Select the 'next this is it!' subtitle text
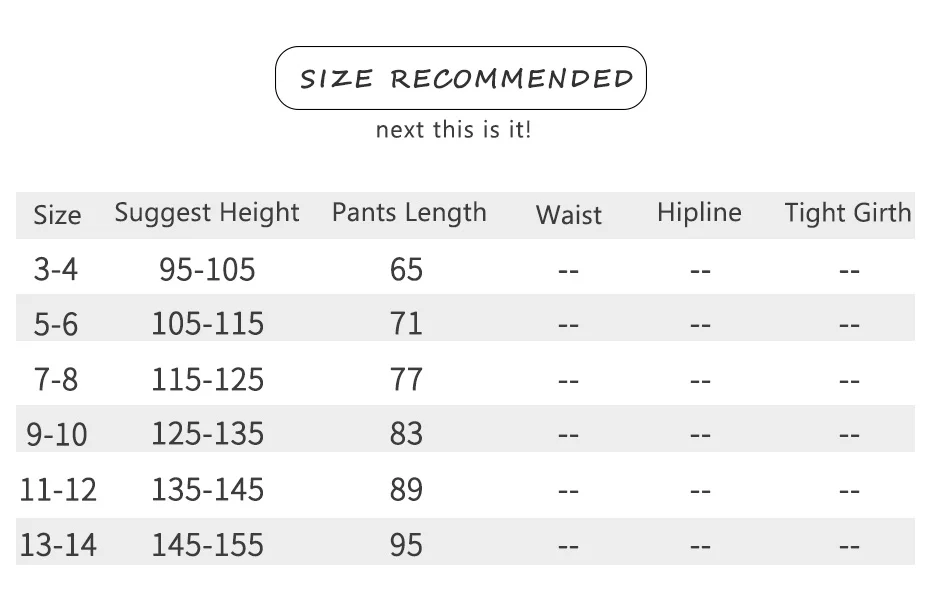This screenshot has height=601, width=930. click(454, 129)
